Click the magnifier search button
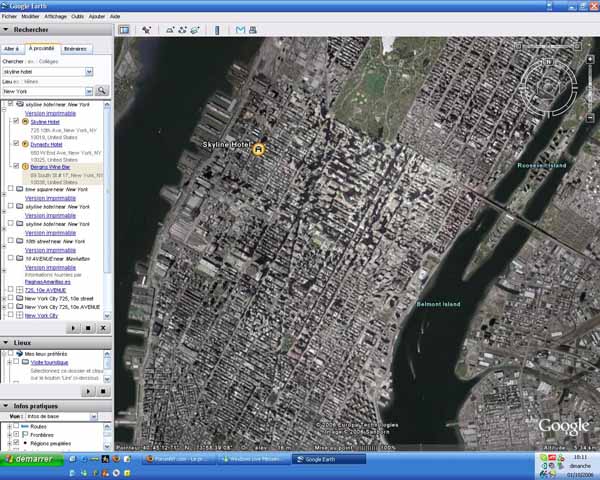This screenshot has height=480, width=600. click(x=101, y=91)
